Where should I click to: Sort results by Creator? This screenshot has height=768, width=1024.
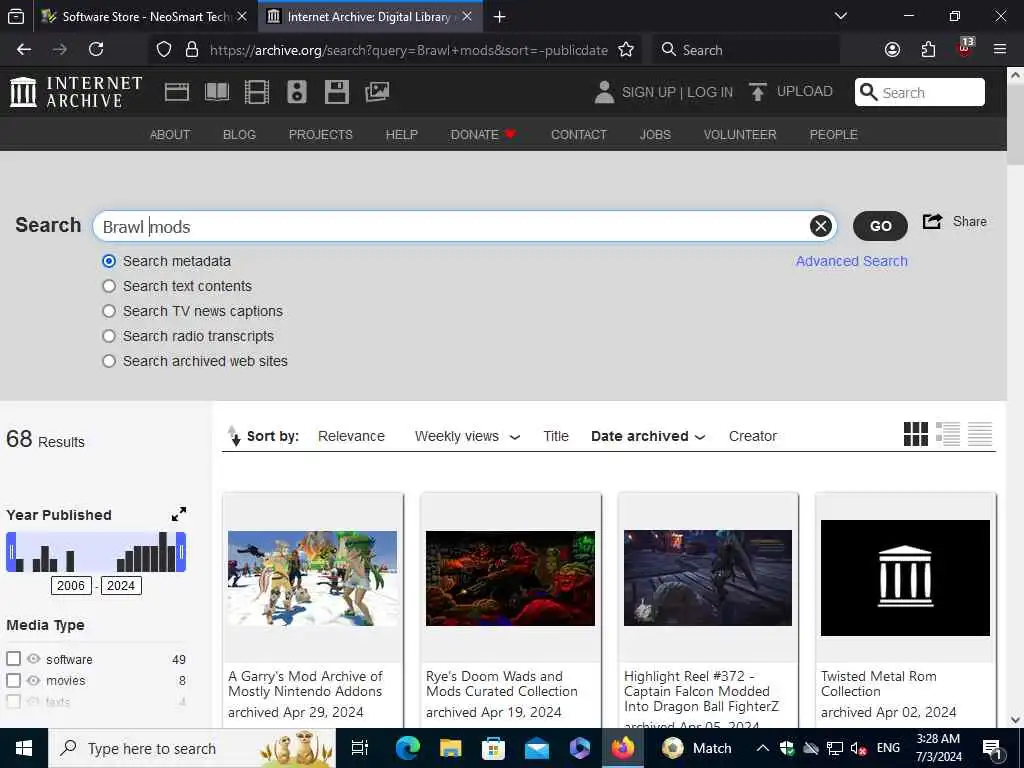point(752,436)
